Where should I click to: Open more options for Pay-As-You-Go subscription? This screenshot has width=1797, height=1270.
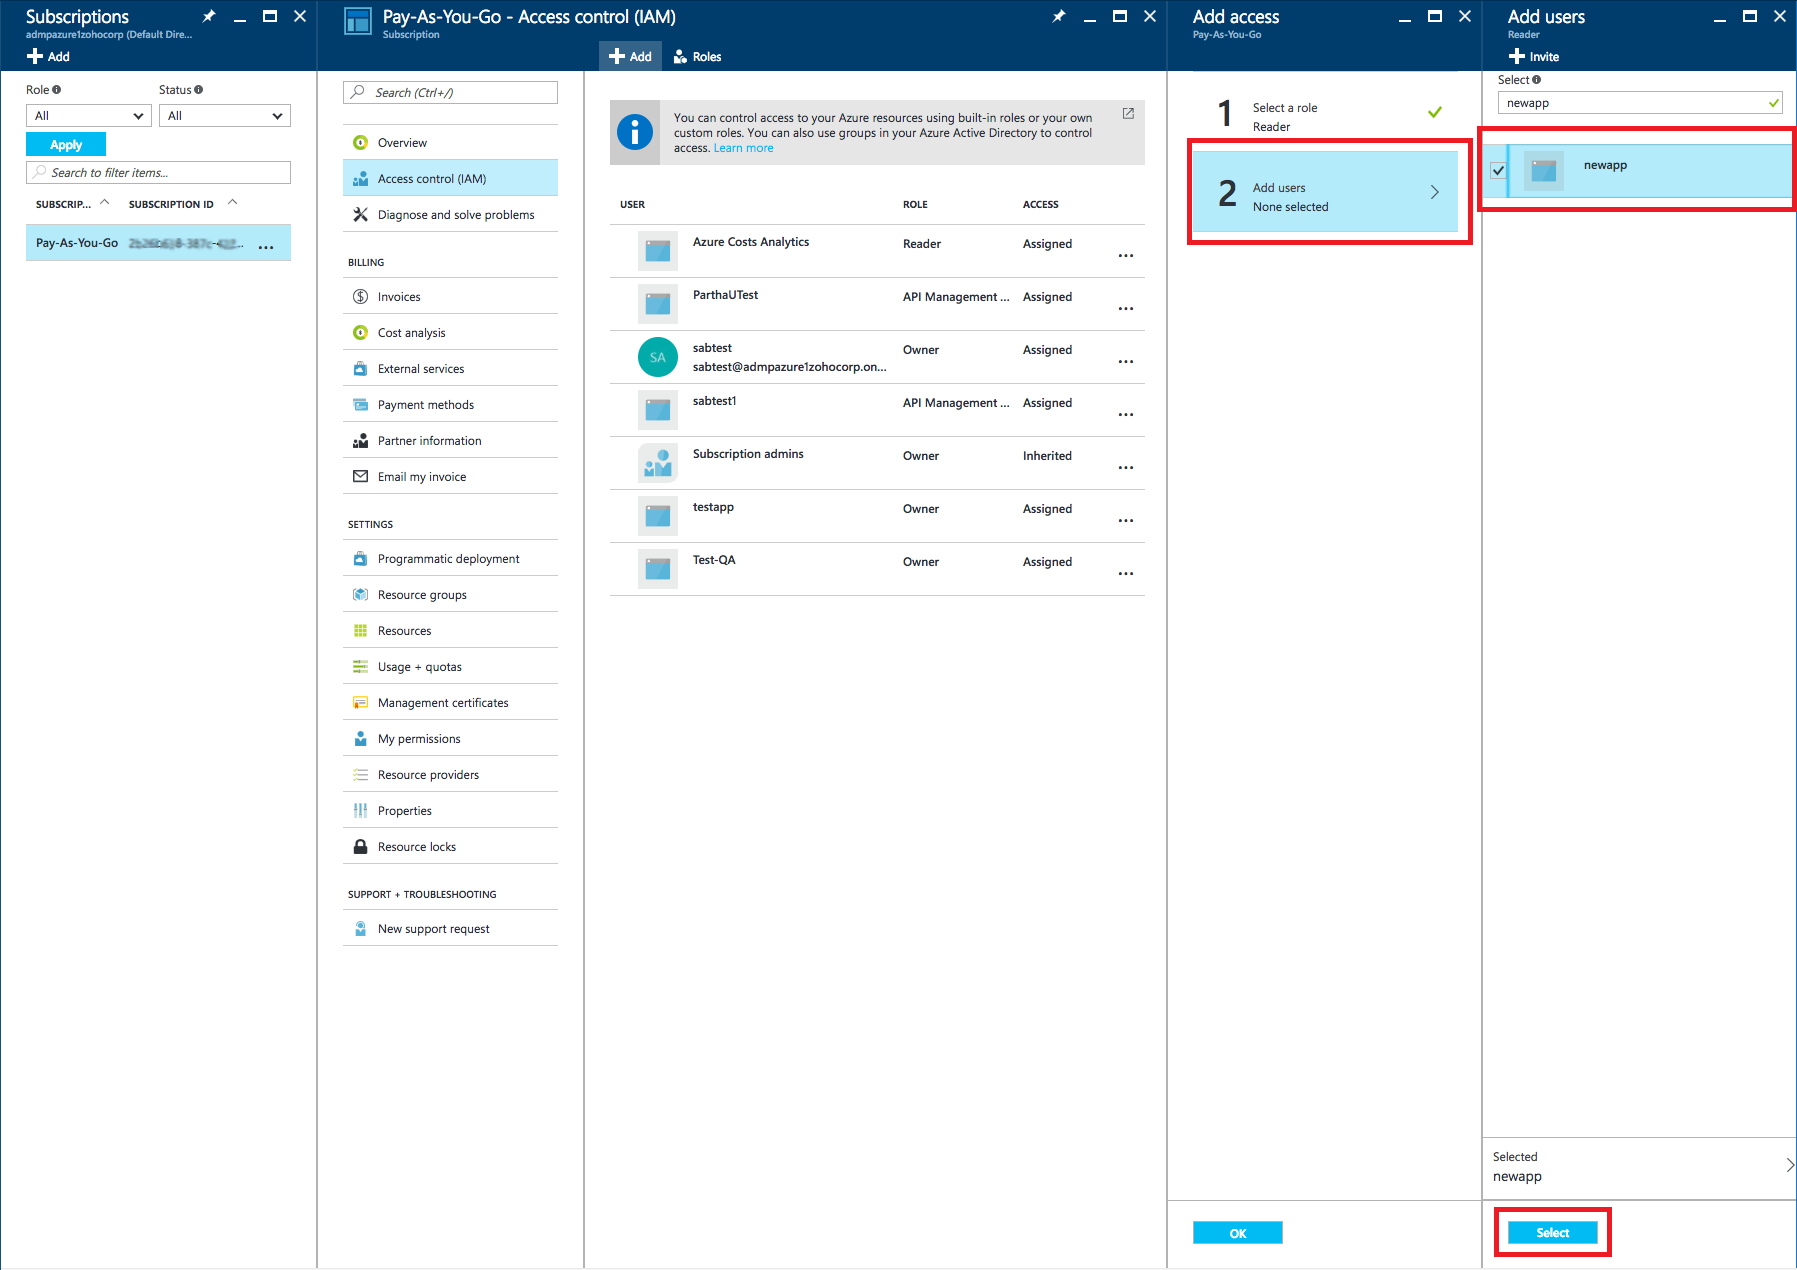pos(266,247)
